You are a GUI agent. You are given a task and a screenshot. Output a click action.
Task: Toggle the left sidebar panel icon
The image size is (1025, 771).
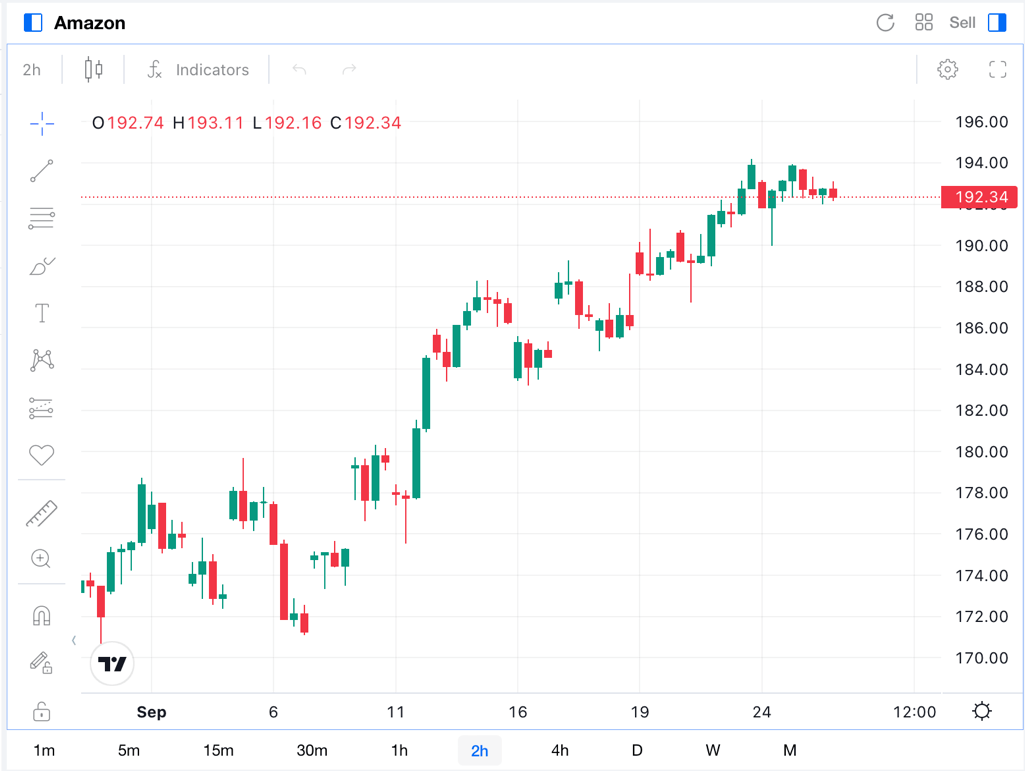(x=33, y=23)
